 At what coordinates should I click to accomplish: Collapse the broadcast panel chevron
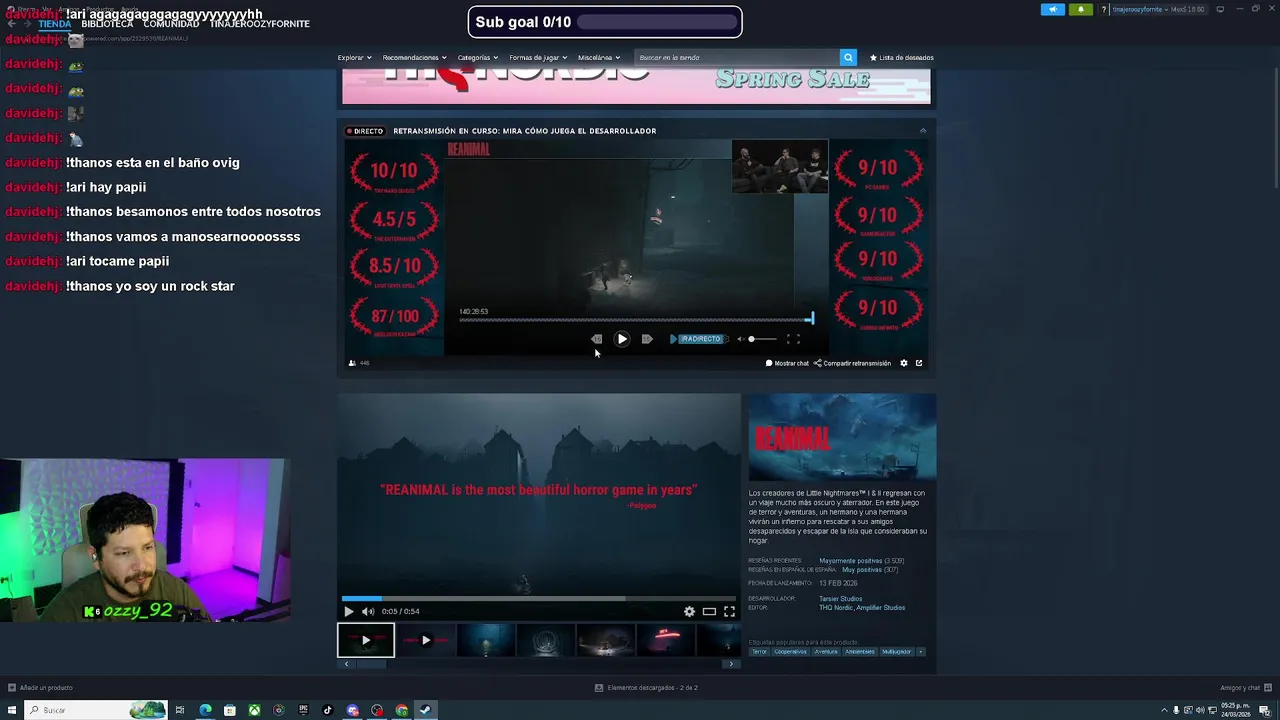coord(923,130)
